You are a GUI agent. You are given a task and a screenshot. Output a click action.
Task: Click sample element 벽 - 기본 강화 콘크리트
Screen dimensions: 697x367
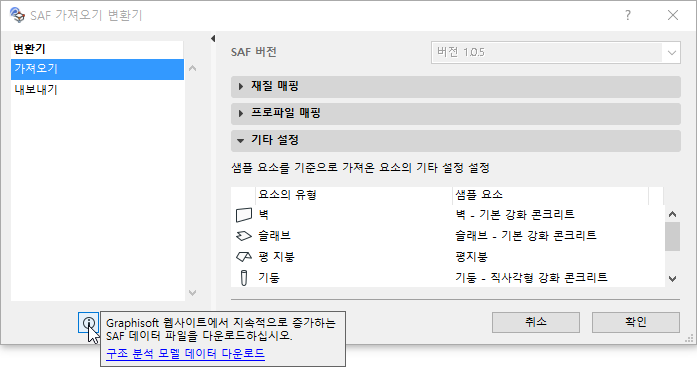click(x=515, y=215)
